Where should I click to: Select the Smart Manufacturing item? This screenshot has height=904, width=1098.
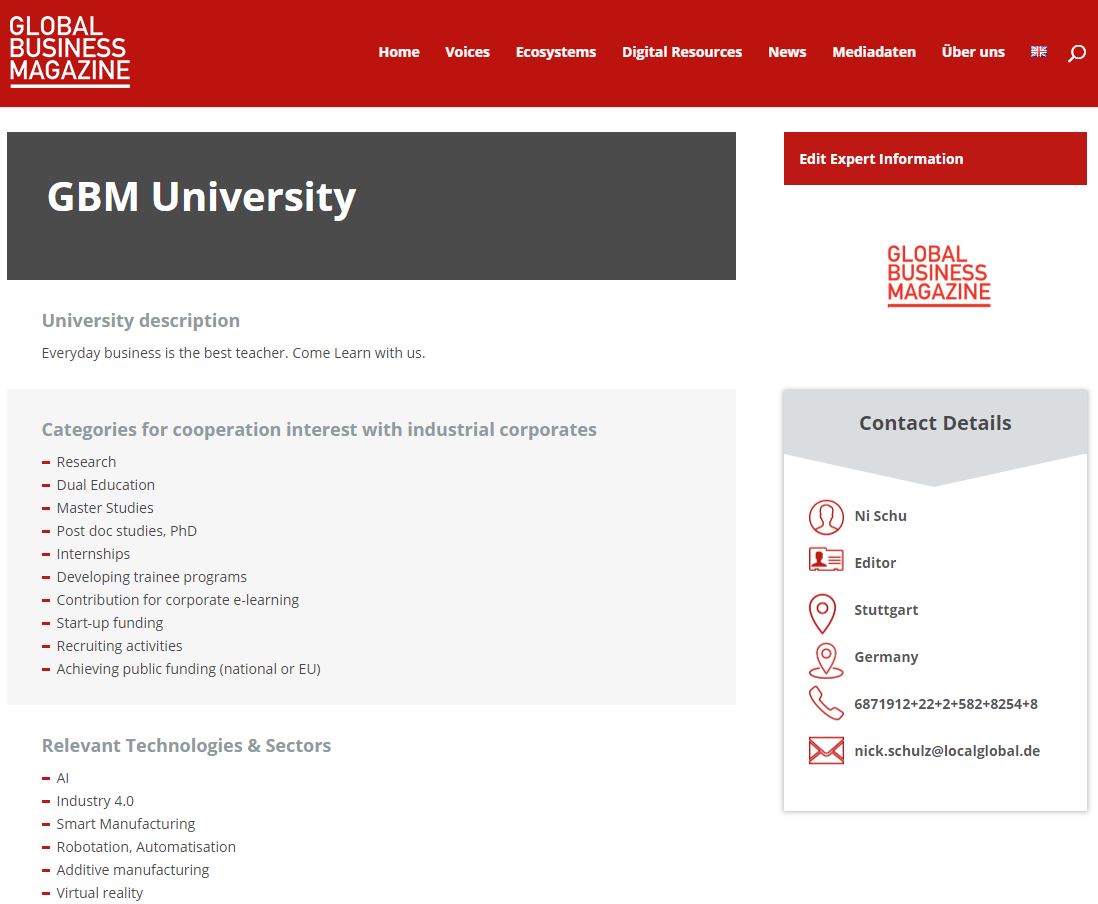pos(126,824)
